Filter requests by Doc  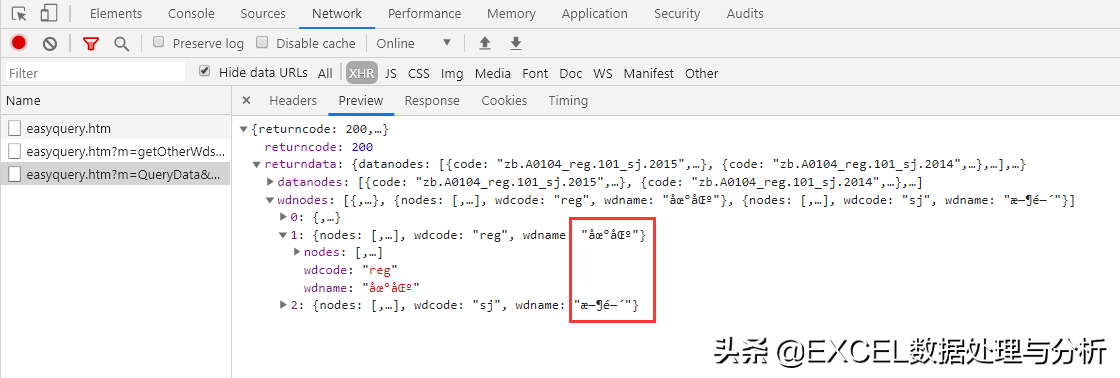click(x=571, y=73)
